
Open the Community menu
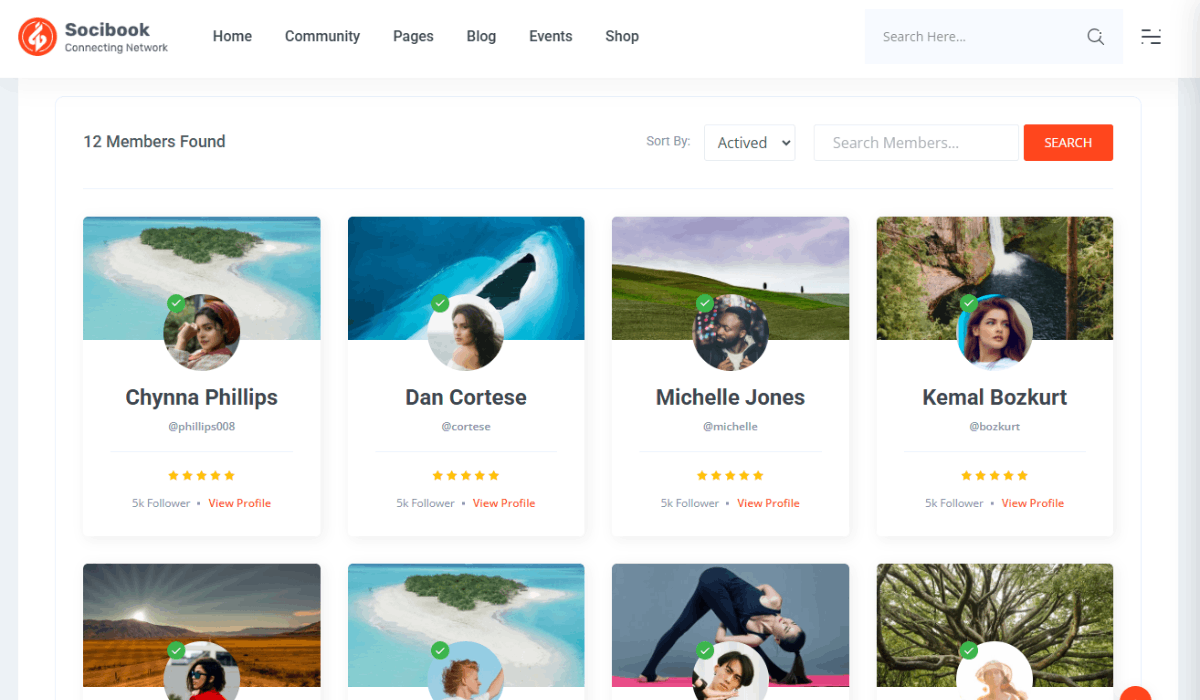pos(322,36)
